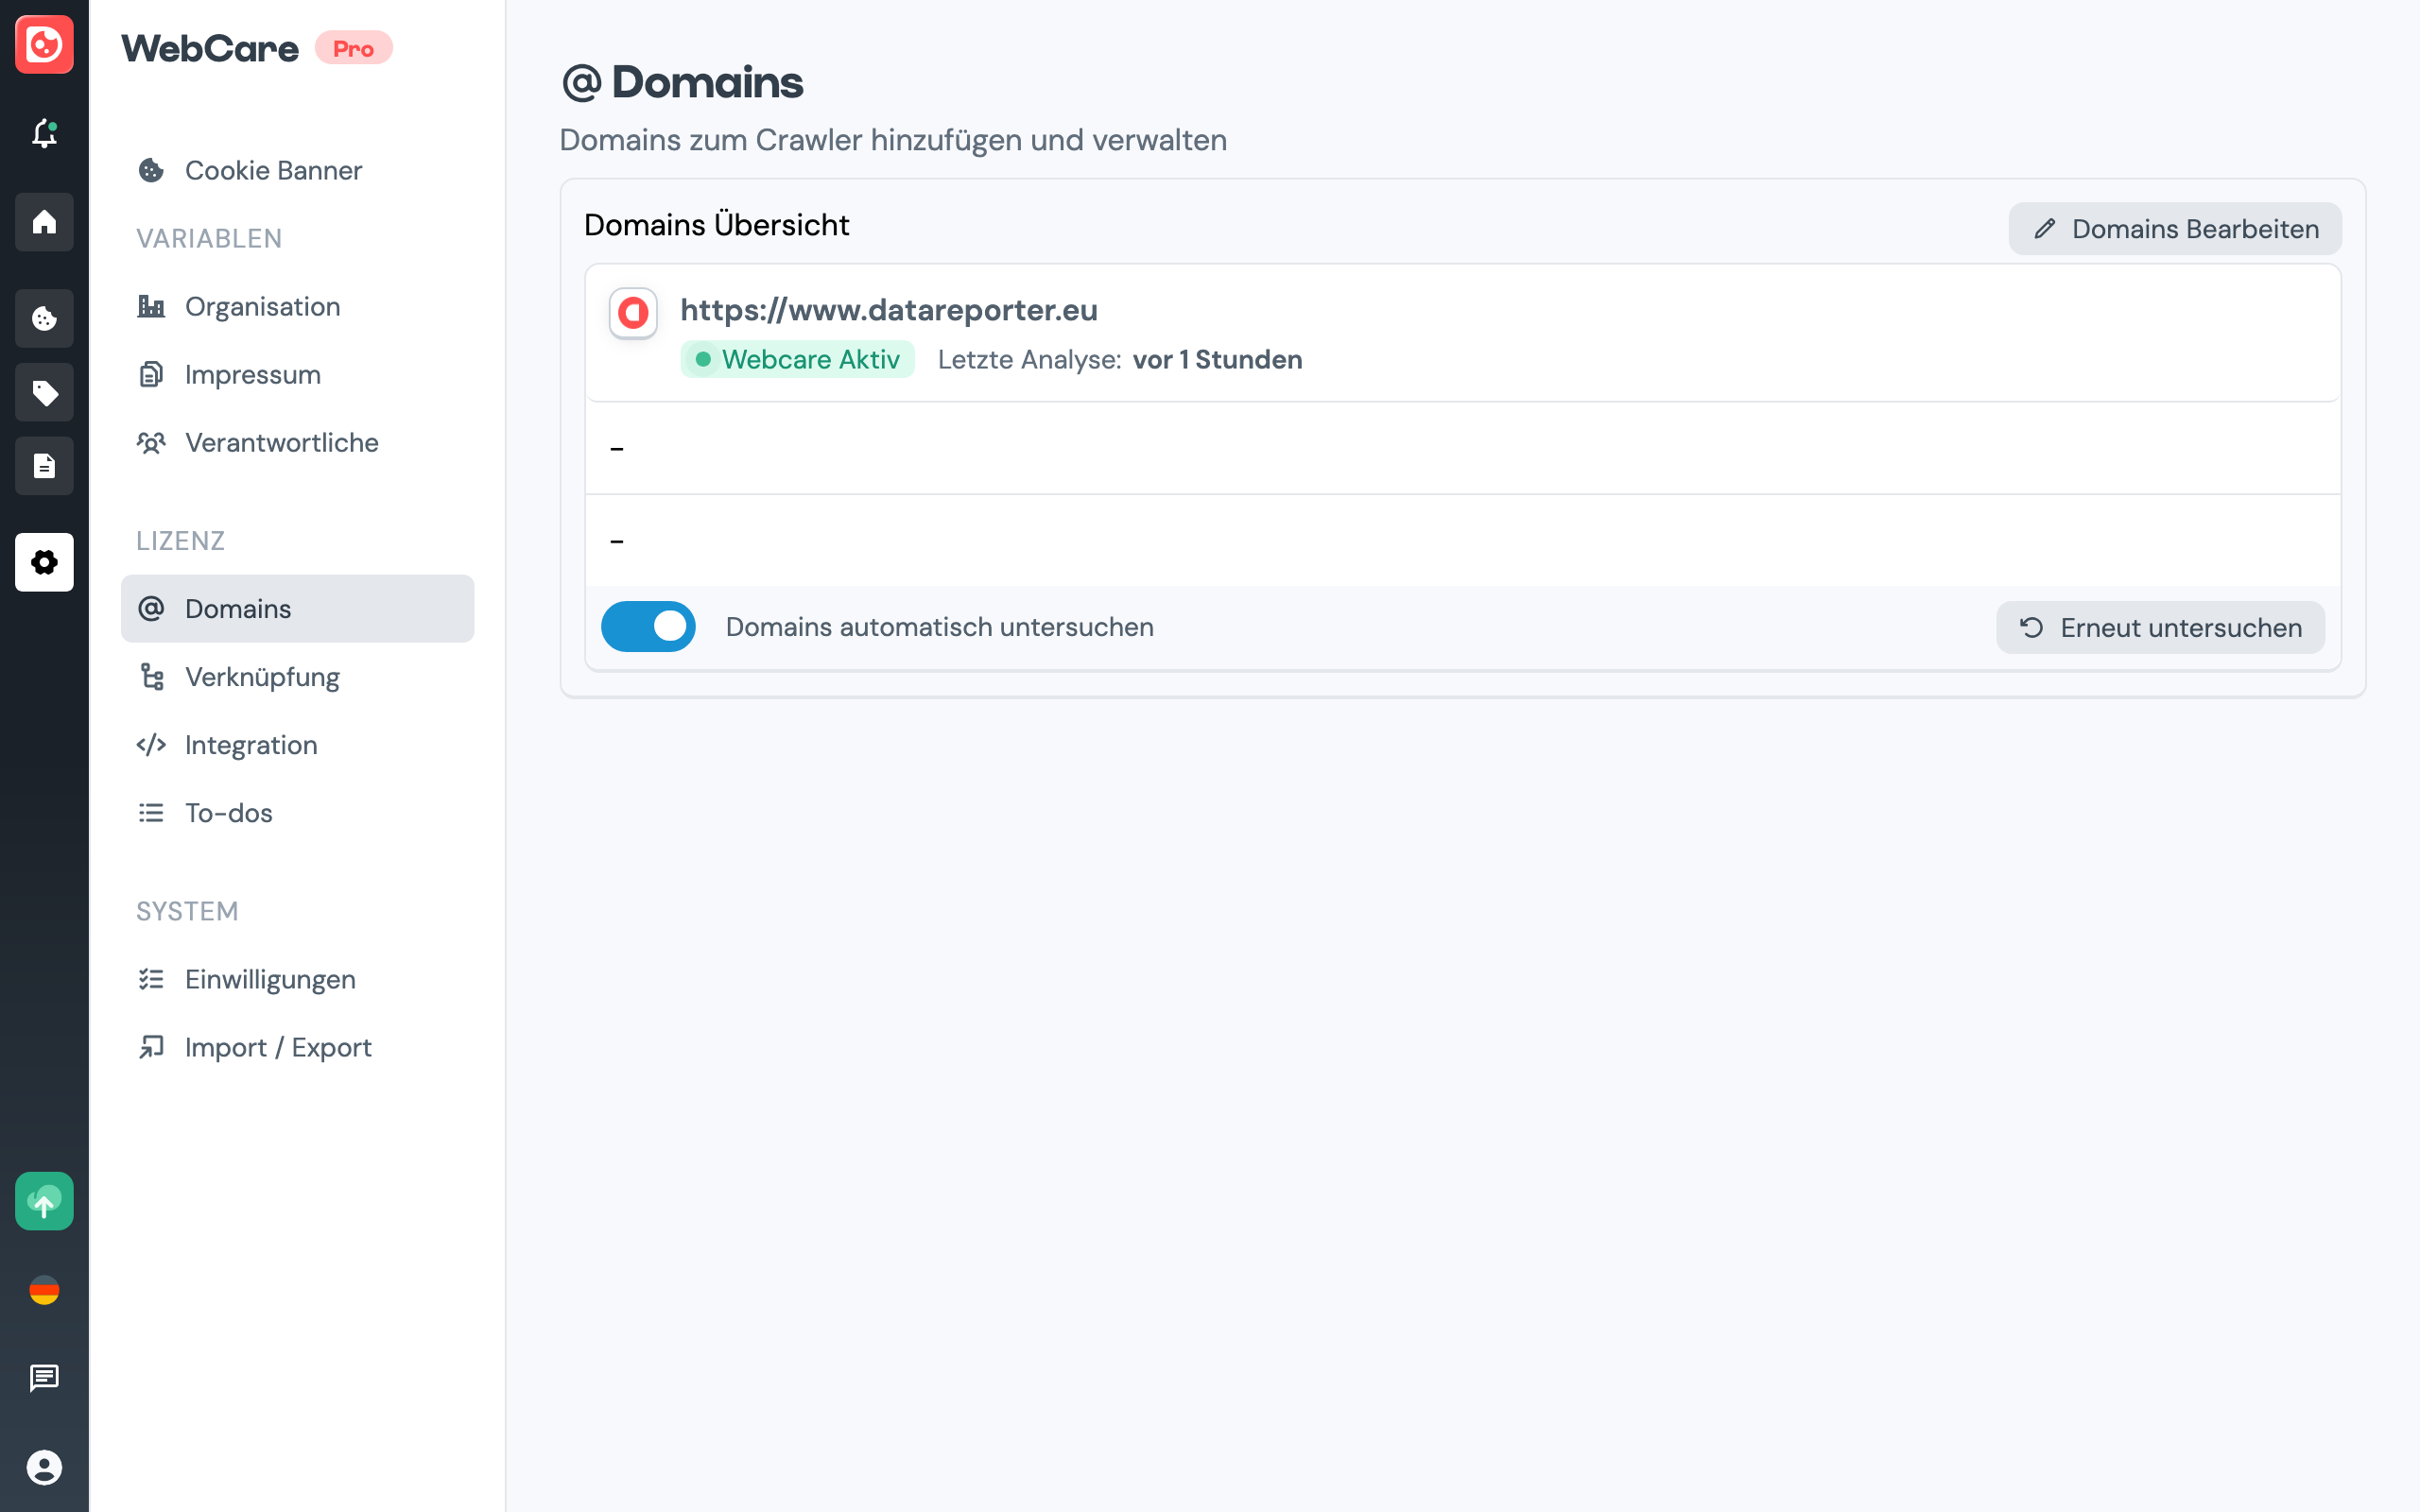Click the WebCare app logo at top left
This screenshot has width=2420, height=1512.
(x=44, y=45)
